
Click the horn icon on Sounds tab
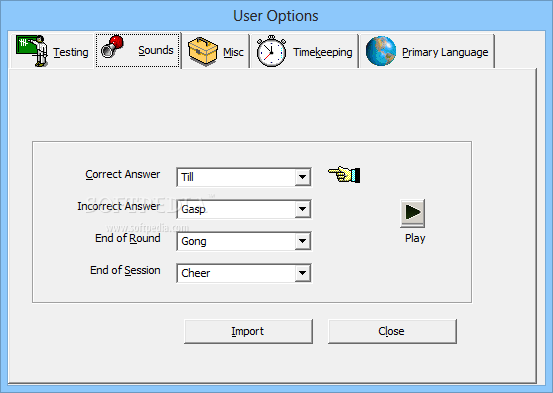113,47
